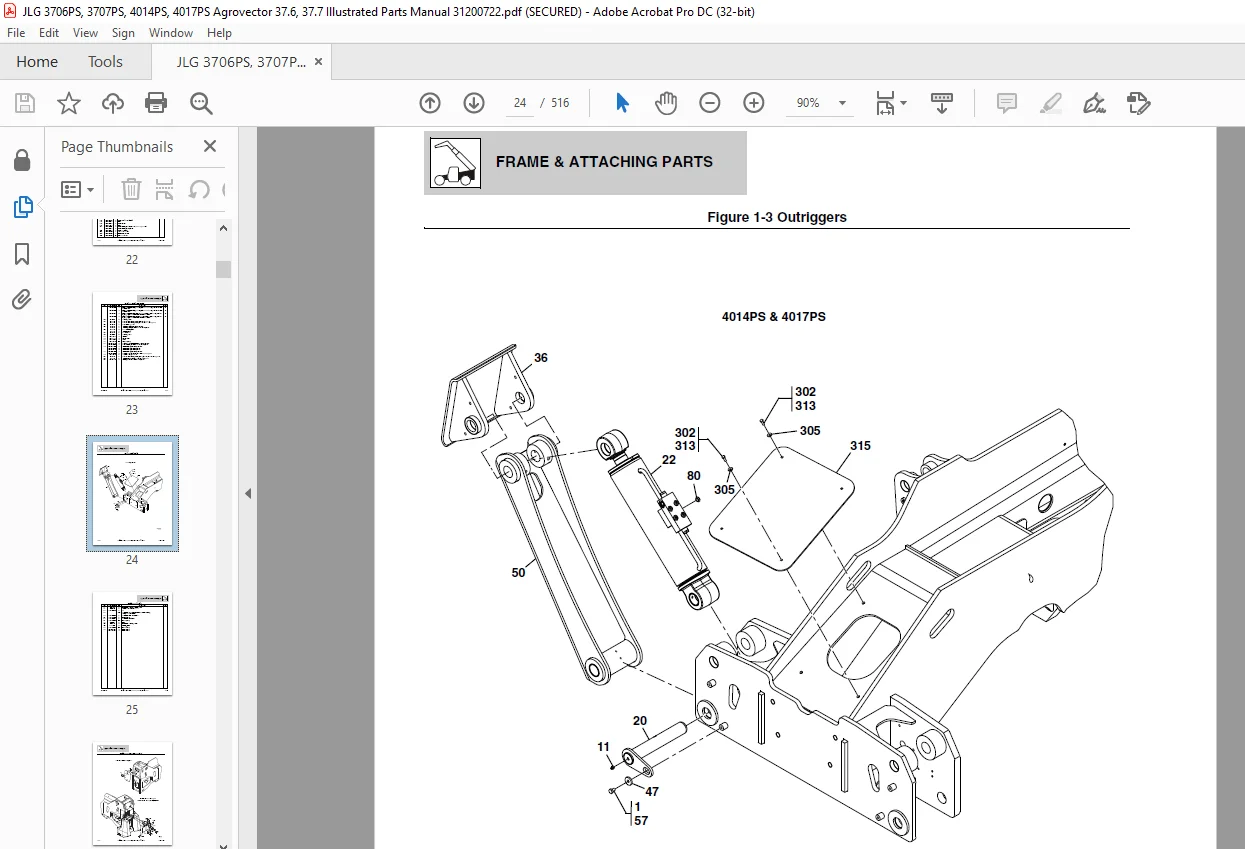Select the thumbnail below page 25
Viewport: 1245px width, 849px height.
[x=132, y=794]
